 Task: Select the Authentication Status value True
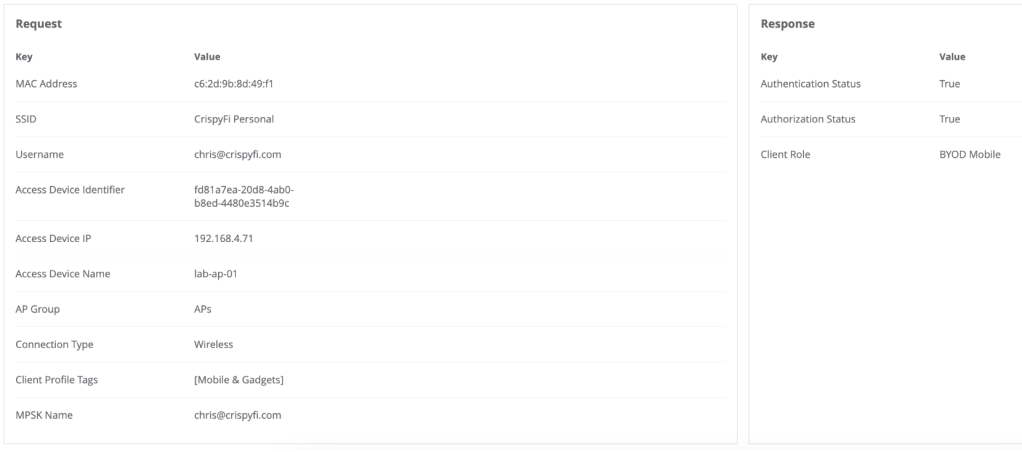949,84
